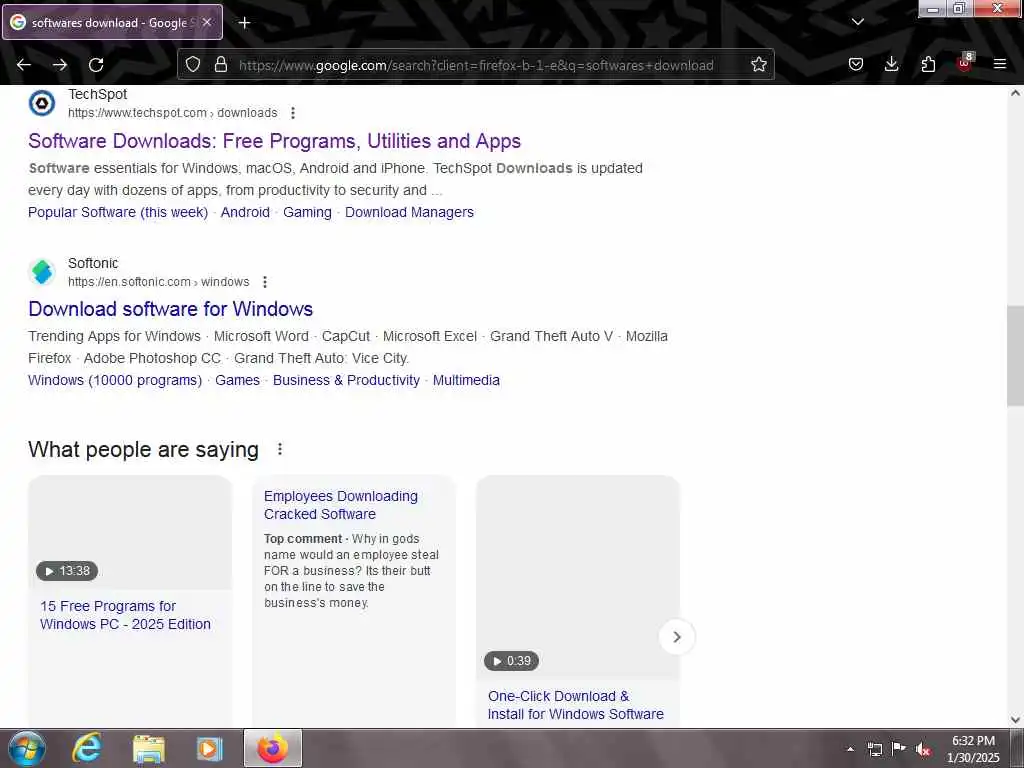Open the Multimedia sitelink
This screenshot has height=768, width=1024.
(x=466, y=380)
